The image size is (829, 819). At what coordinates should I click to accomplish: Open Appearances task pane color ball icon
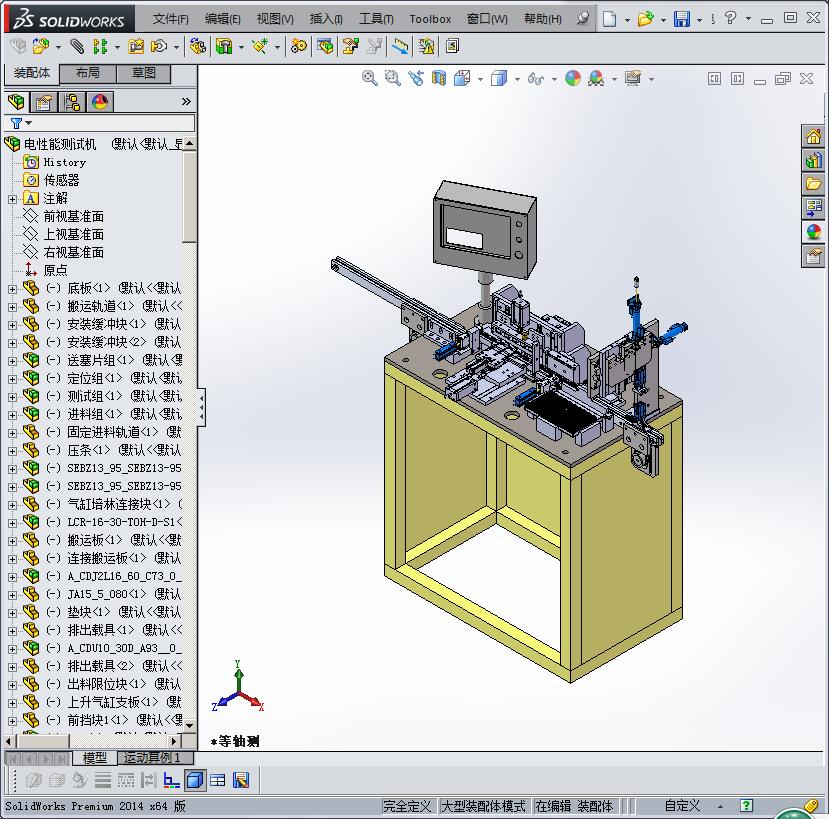click(x=813, y=232)
